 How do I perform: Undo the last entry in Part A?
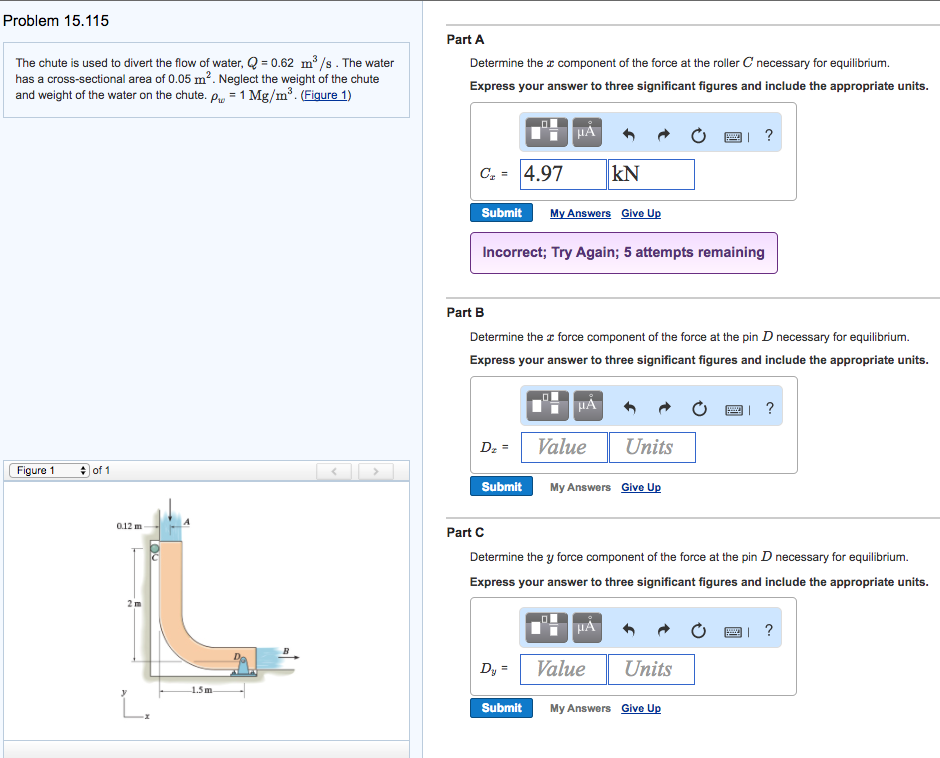(629, 133)
